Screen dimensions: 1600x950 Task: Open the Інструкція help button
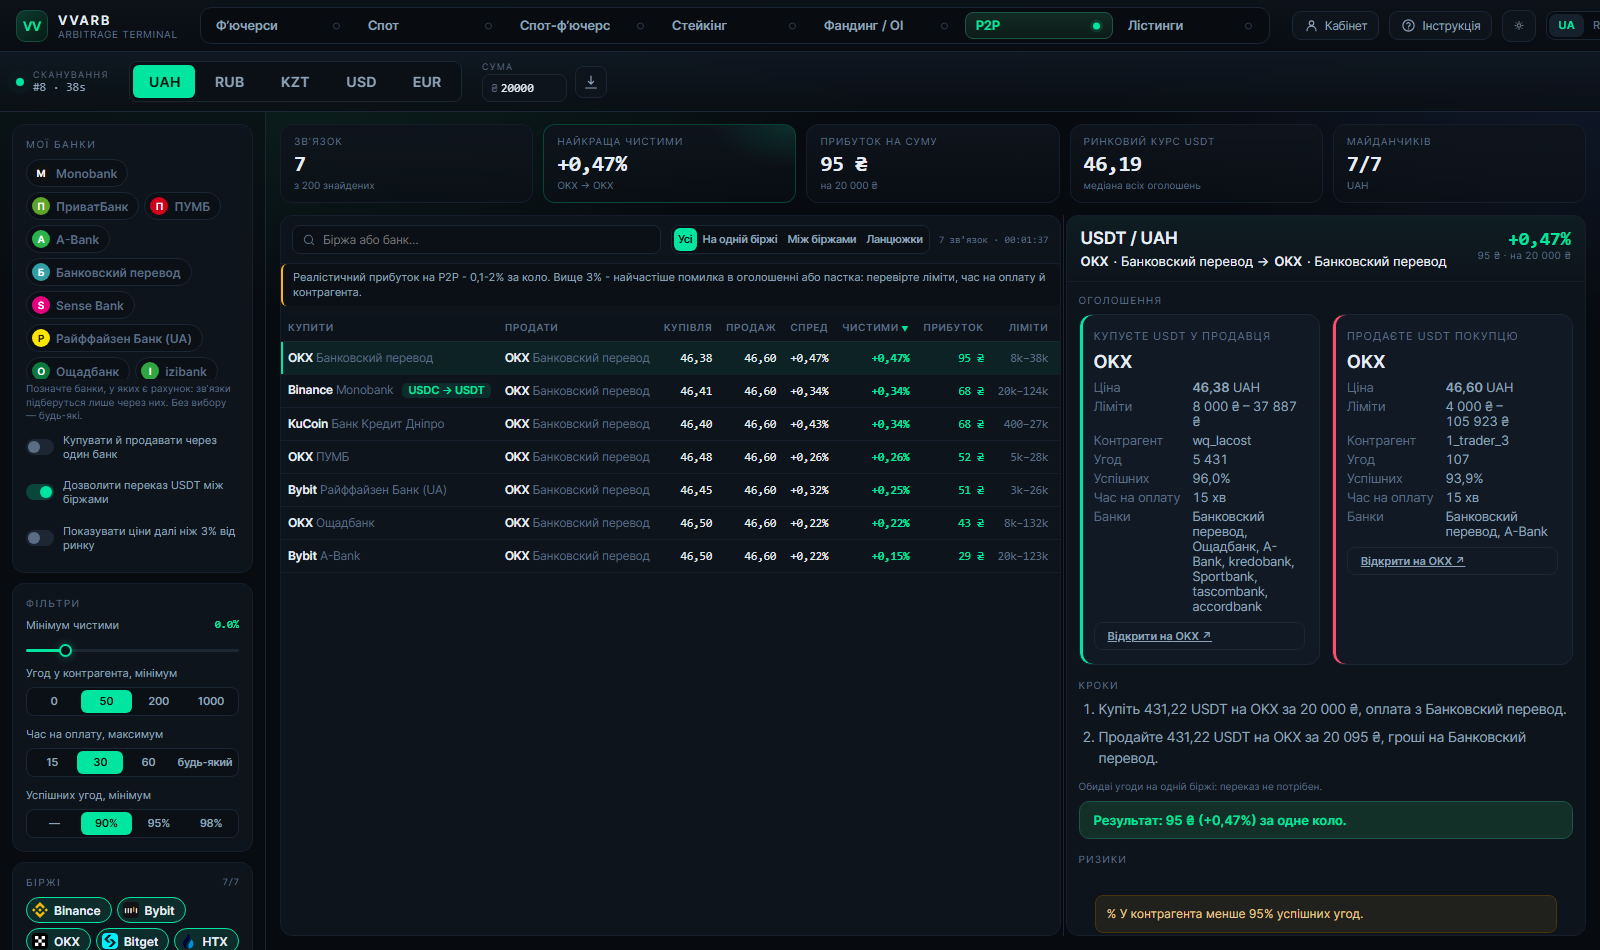(1441, 26)
